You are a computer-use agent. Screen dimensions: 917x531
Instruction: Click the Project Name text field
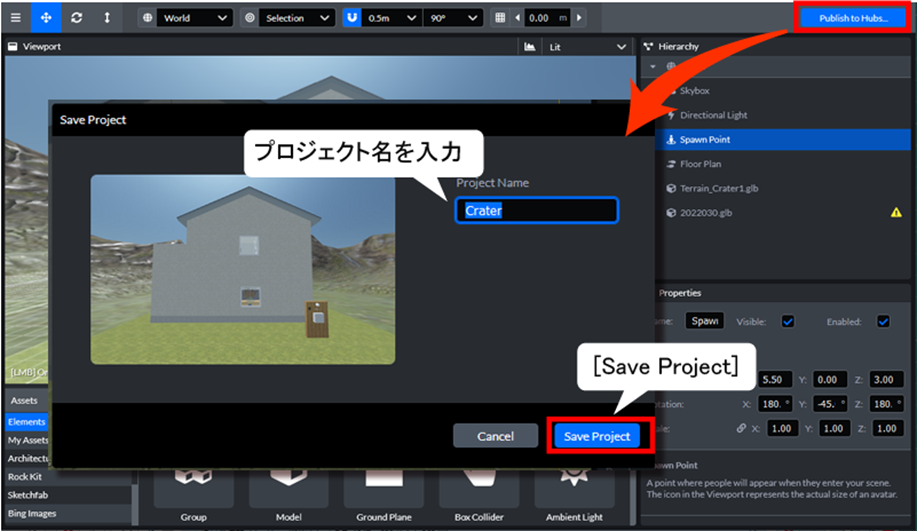[x=537, y=211]
